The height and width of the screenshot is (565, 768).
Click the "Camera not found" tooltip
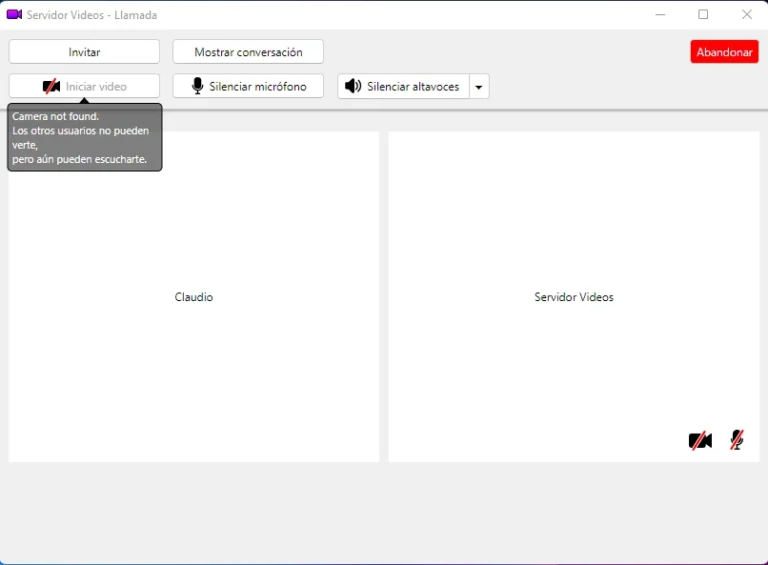84,138
